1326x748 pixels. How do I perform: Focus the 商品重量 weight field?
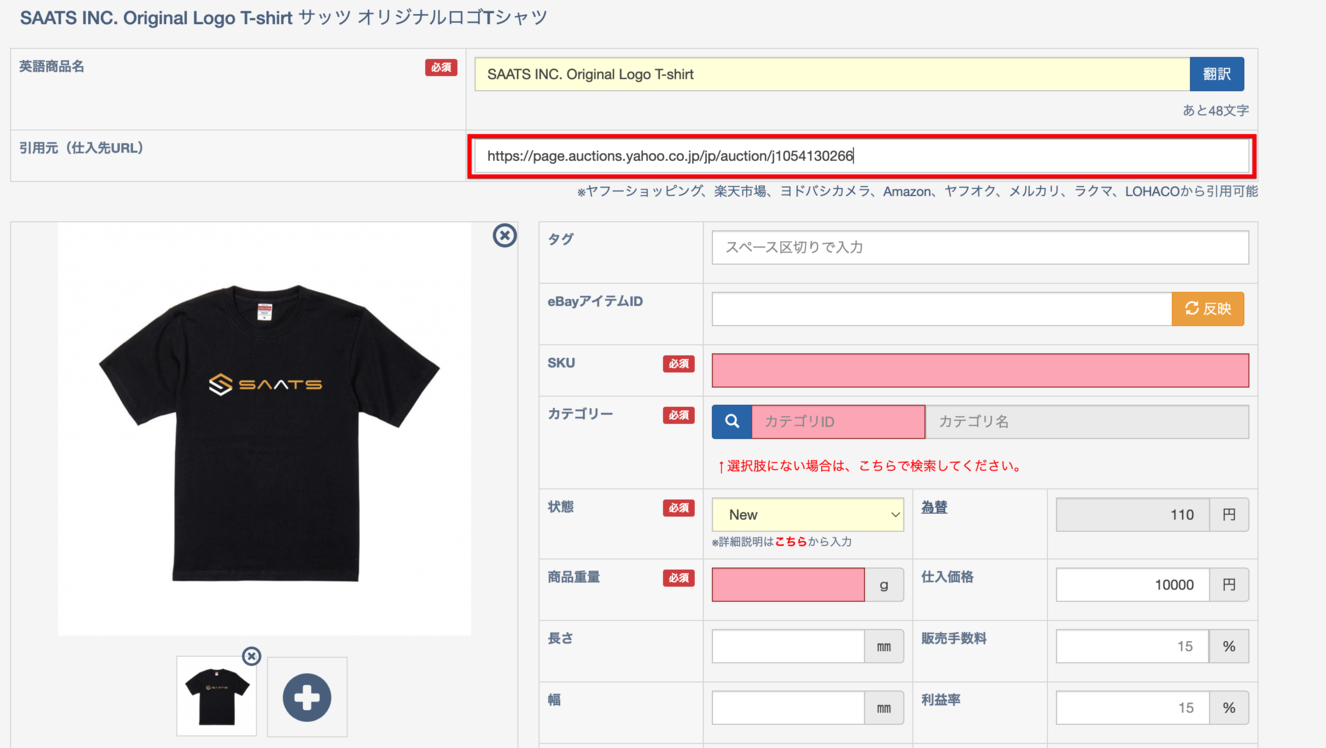pyautogui.click(x=788, y=585)
